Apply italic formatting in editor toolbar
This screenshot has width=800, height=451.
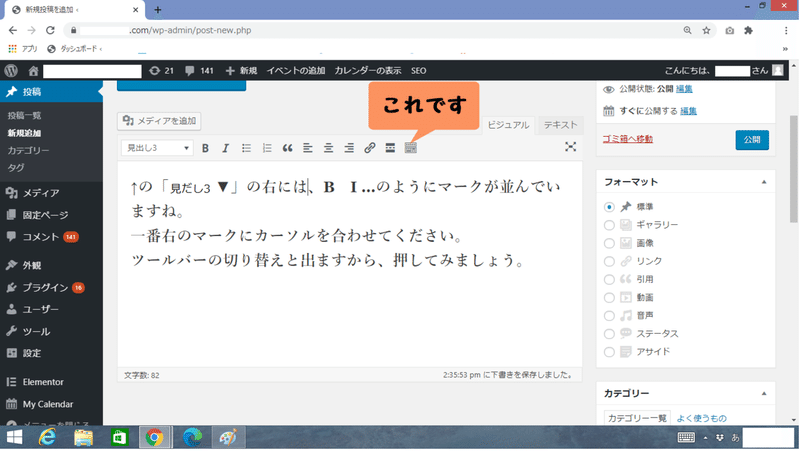[x=226, y=148]
